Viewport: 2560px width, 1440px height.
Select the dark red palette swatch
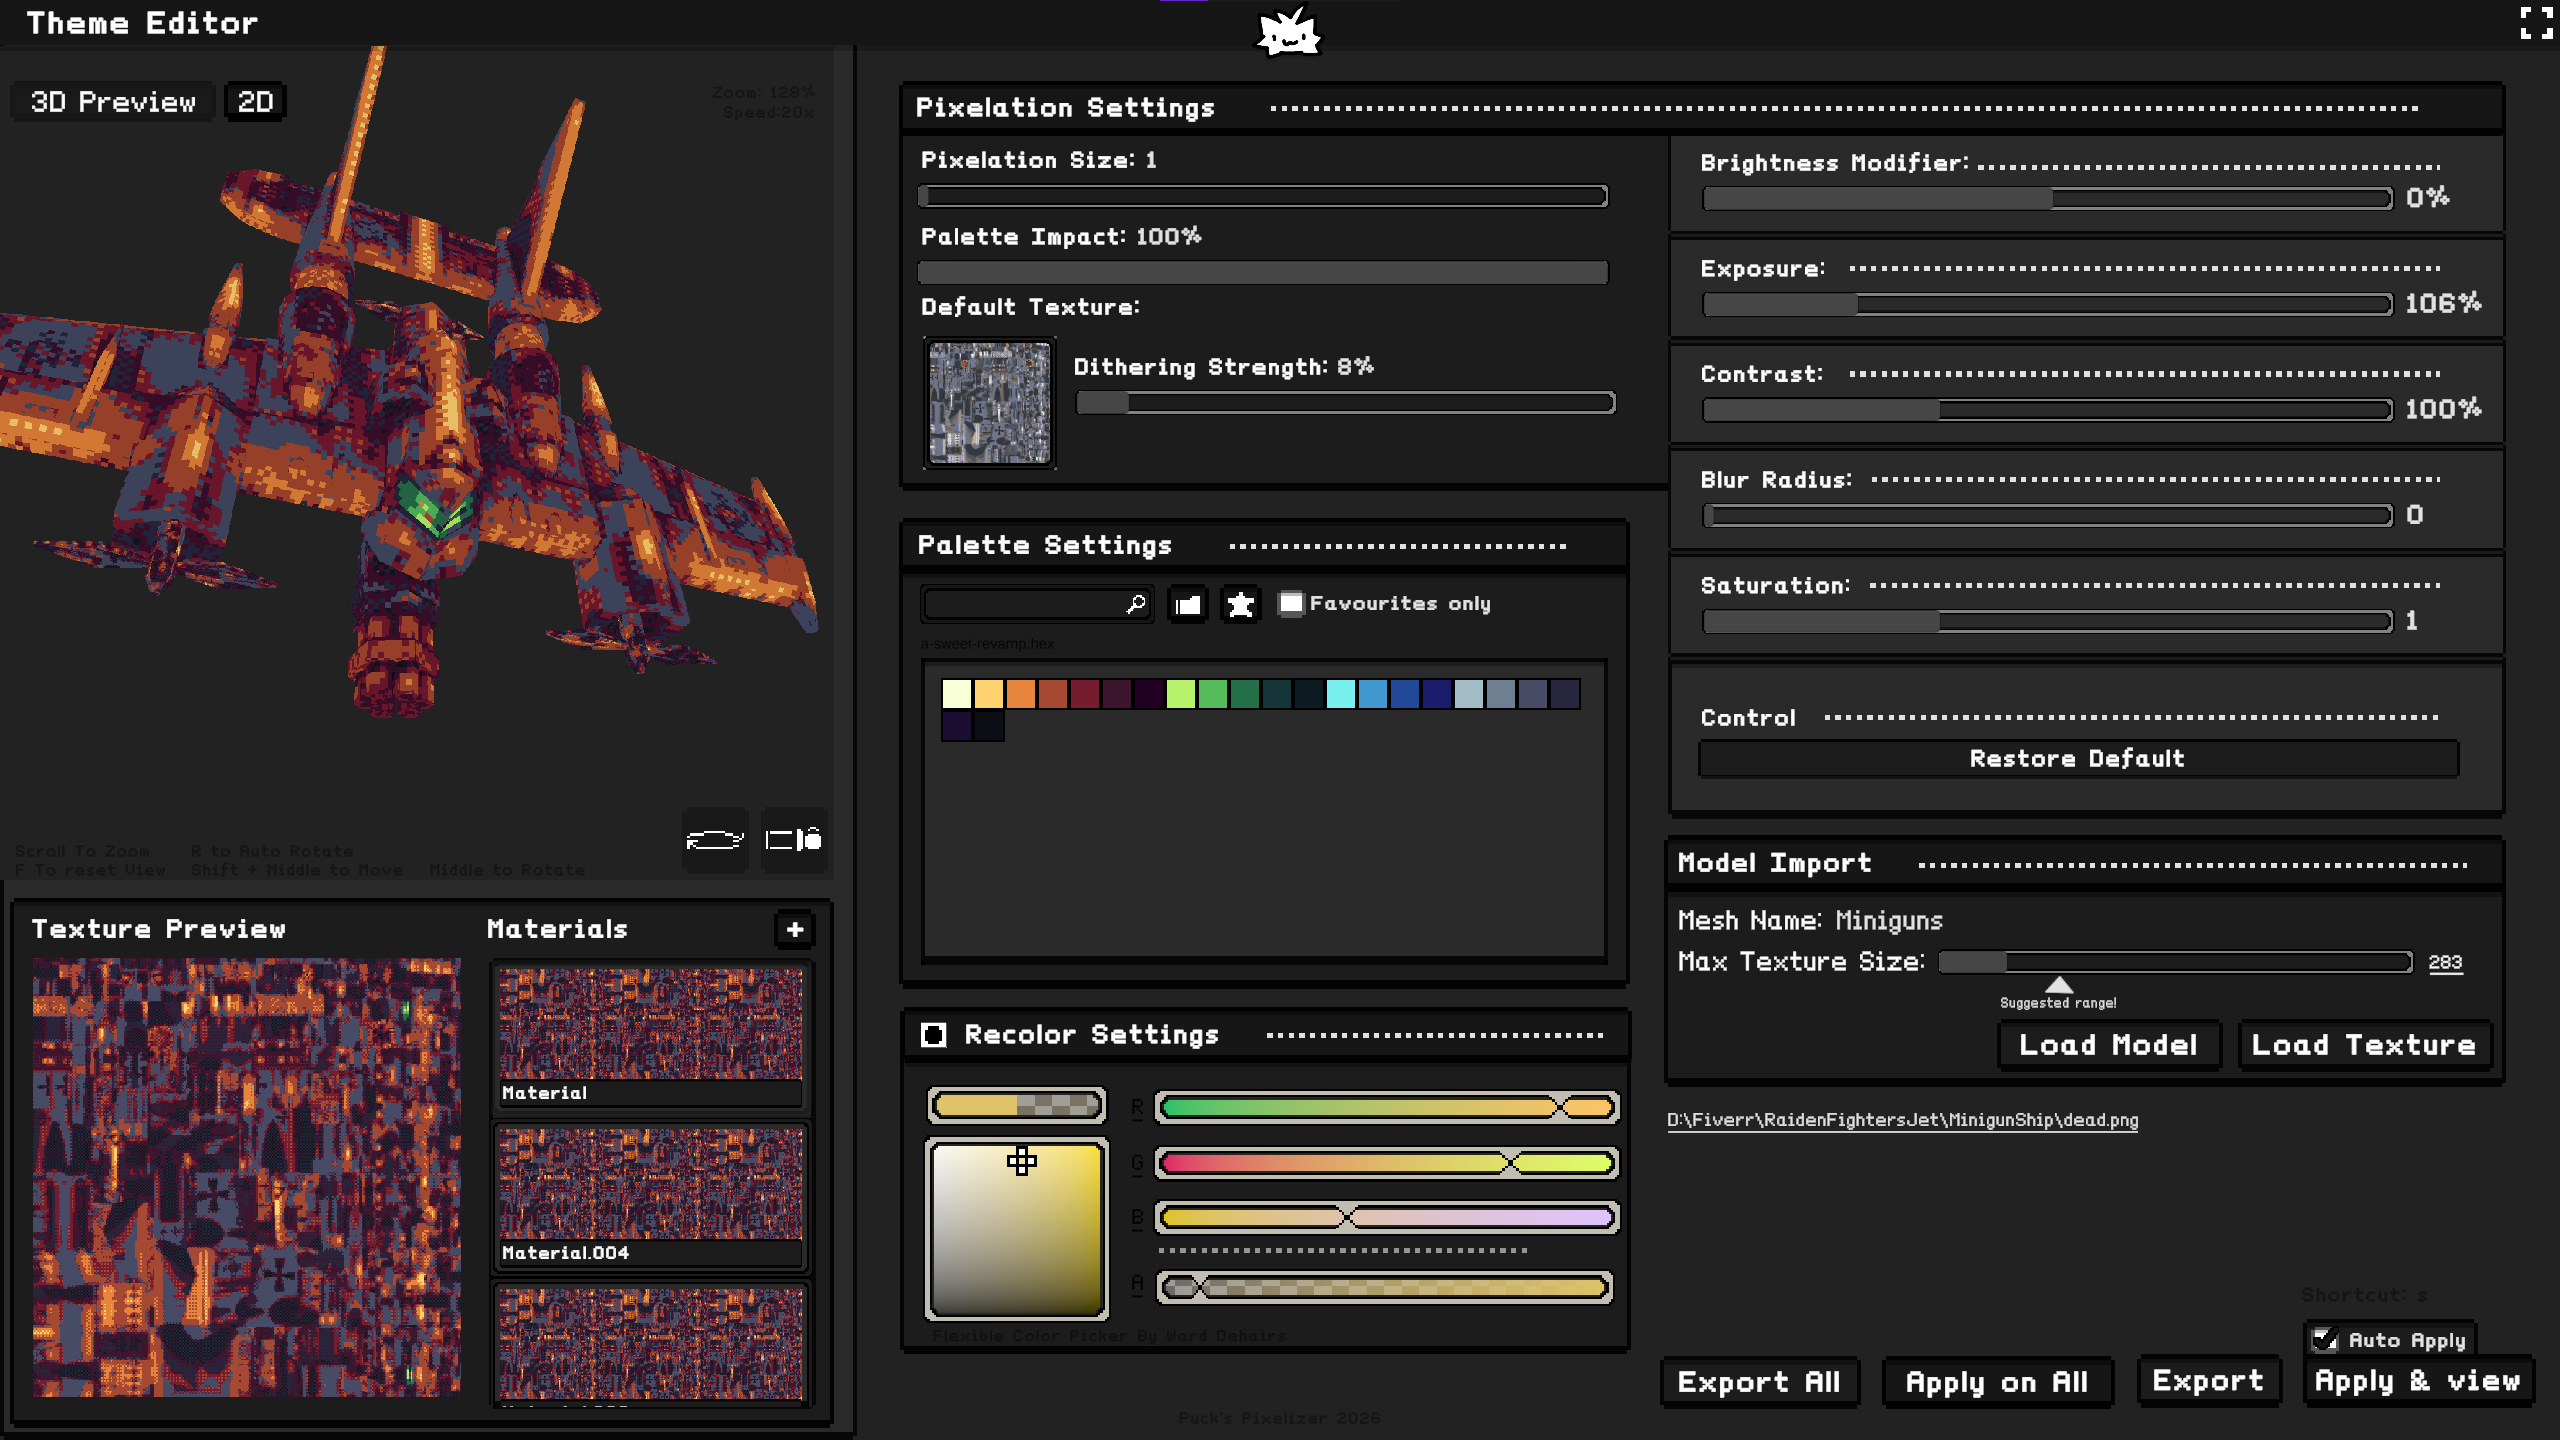(x=1085, y=693)
